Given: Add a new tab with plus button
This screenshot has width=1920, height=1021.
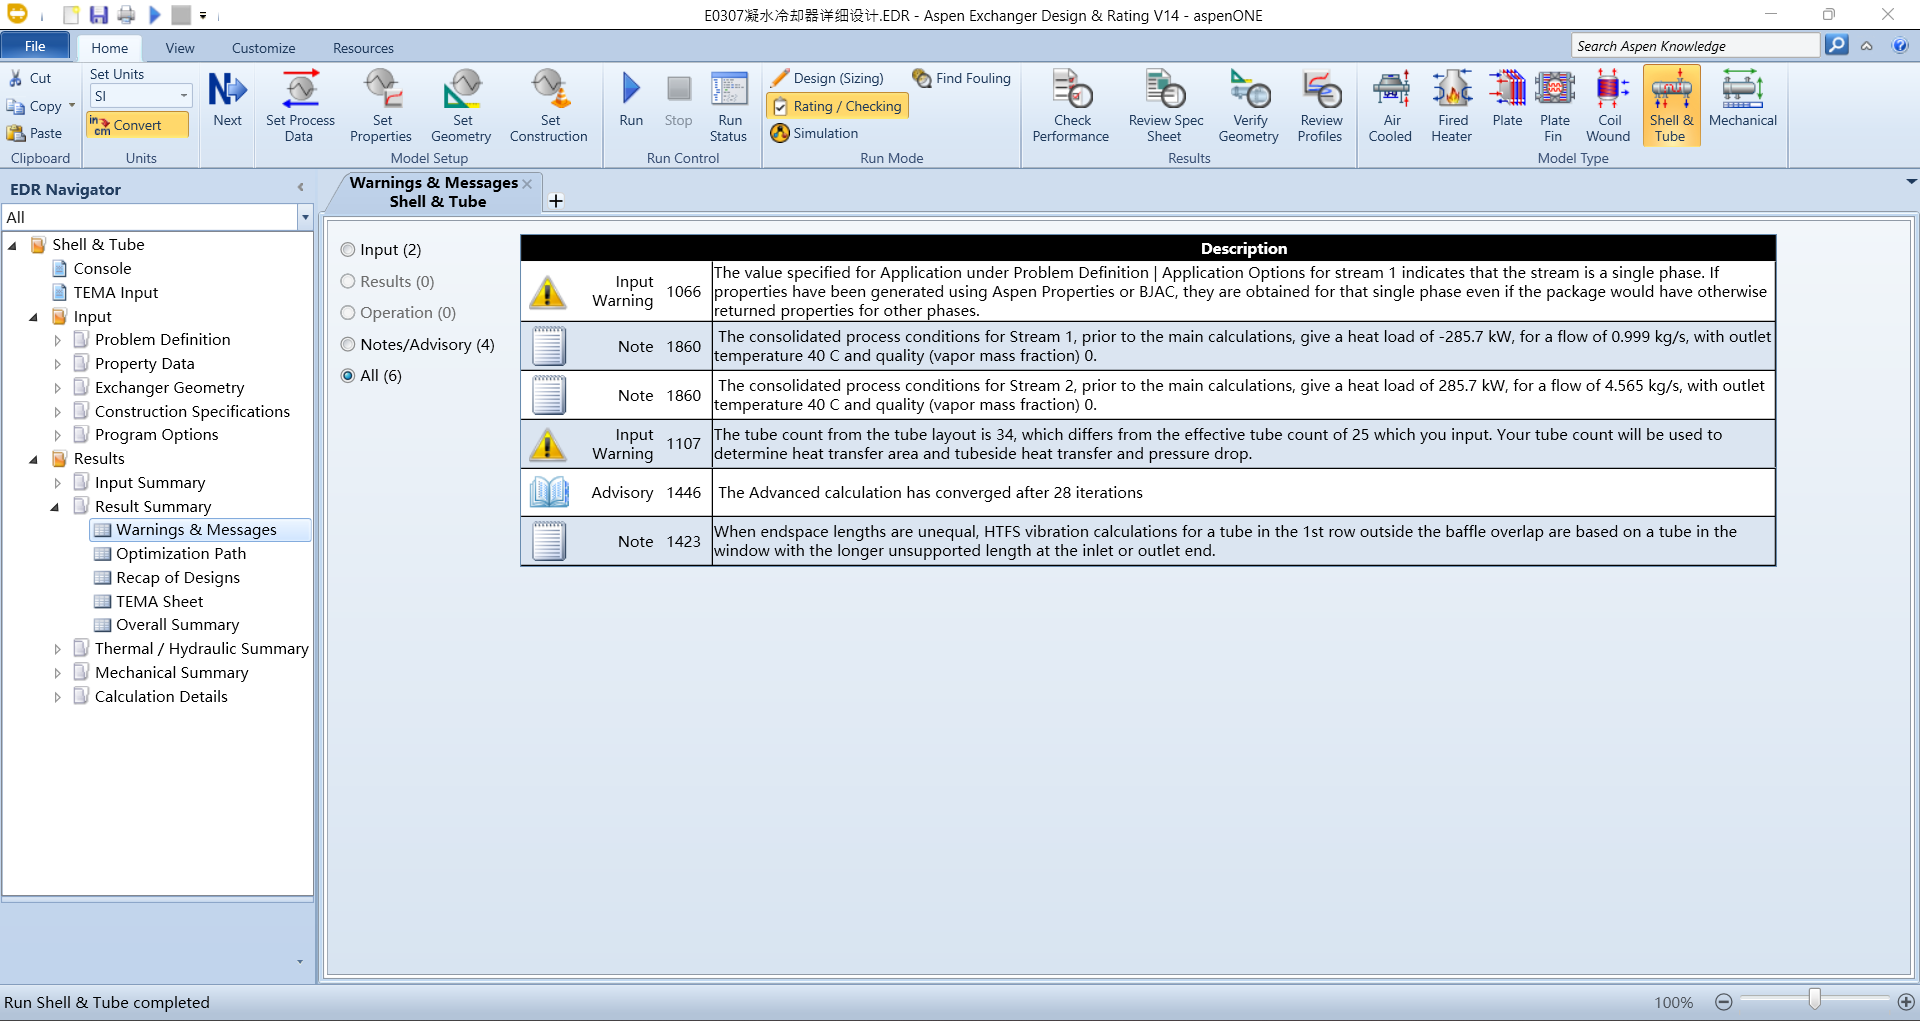Looking at the screenshot, I should pos(556,201).
